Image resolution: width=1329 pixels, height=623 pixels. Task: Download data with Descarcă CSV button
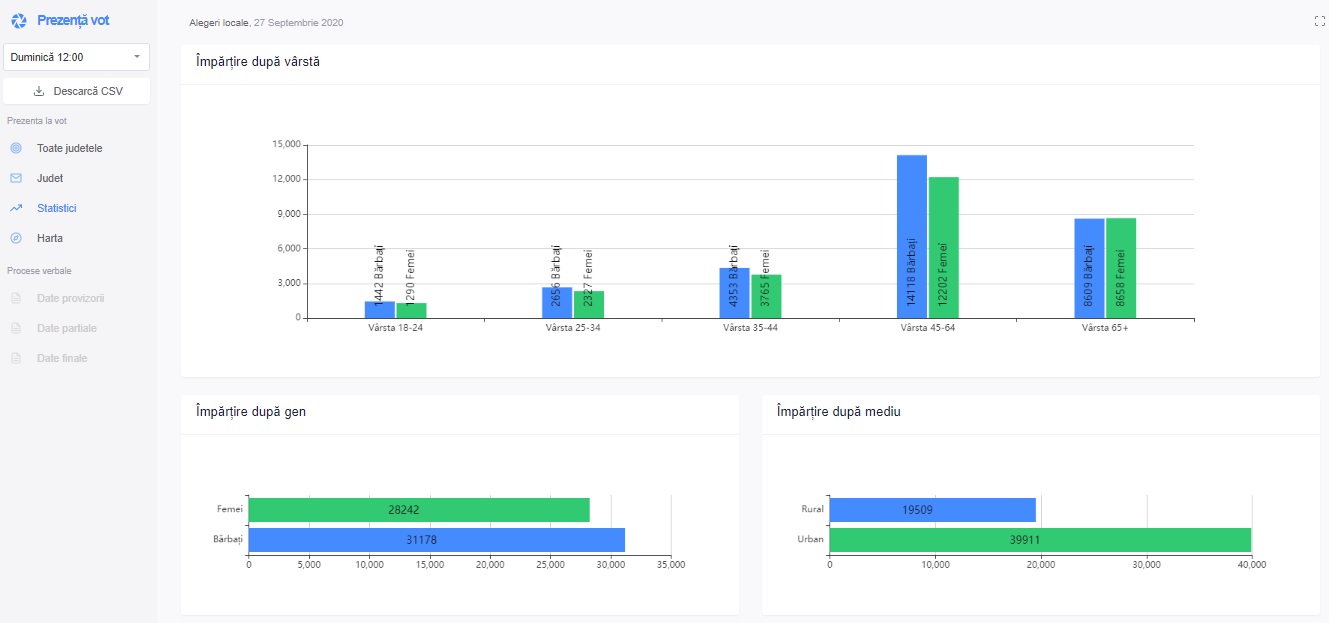click(77, 91)
